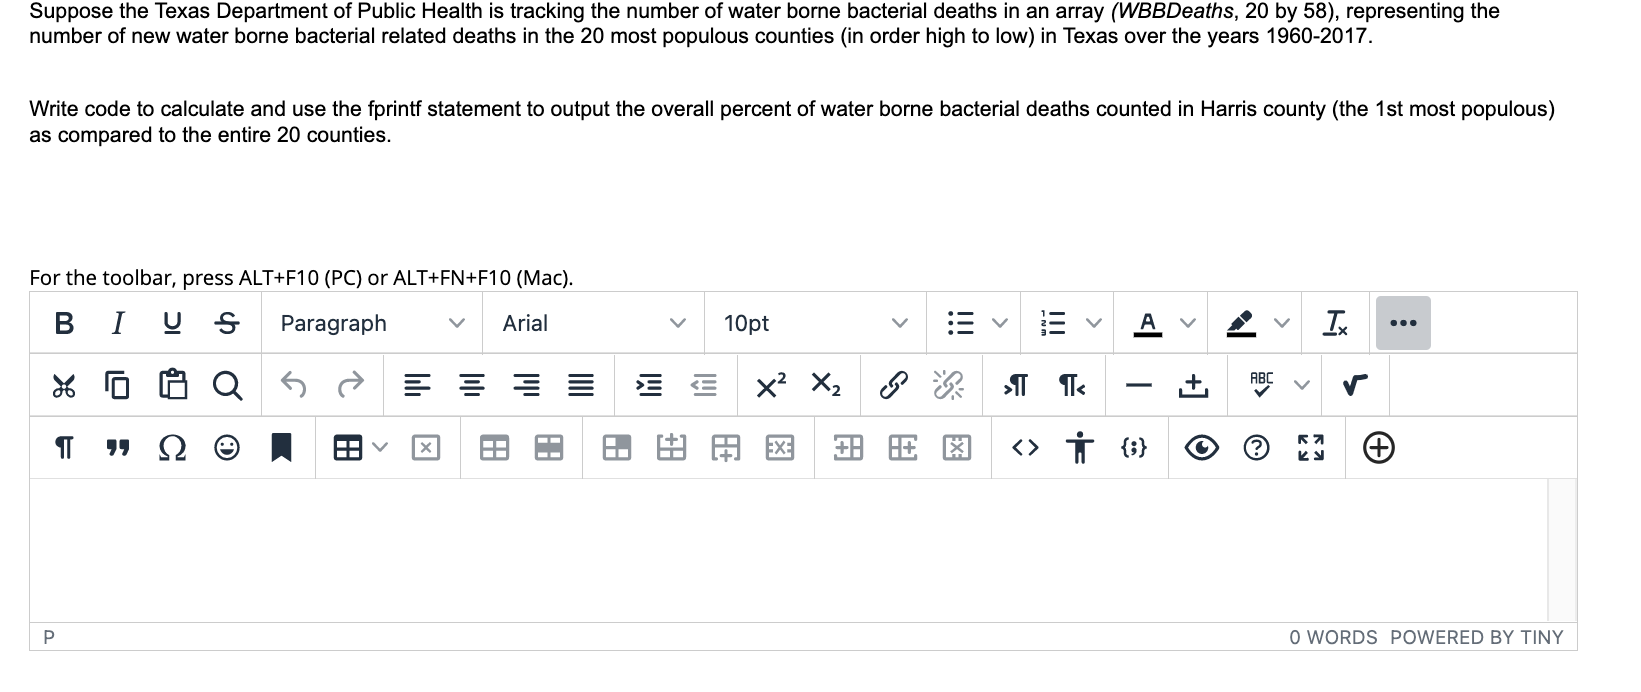Align text right
1641x692 pixels.
526,385
